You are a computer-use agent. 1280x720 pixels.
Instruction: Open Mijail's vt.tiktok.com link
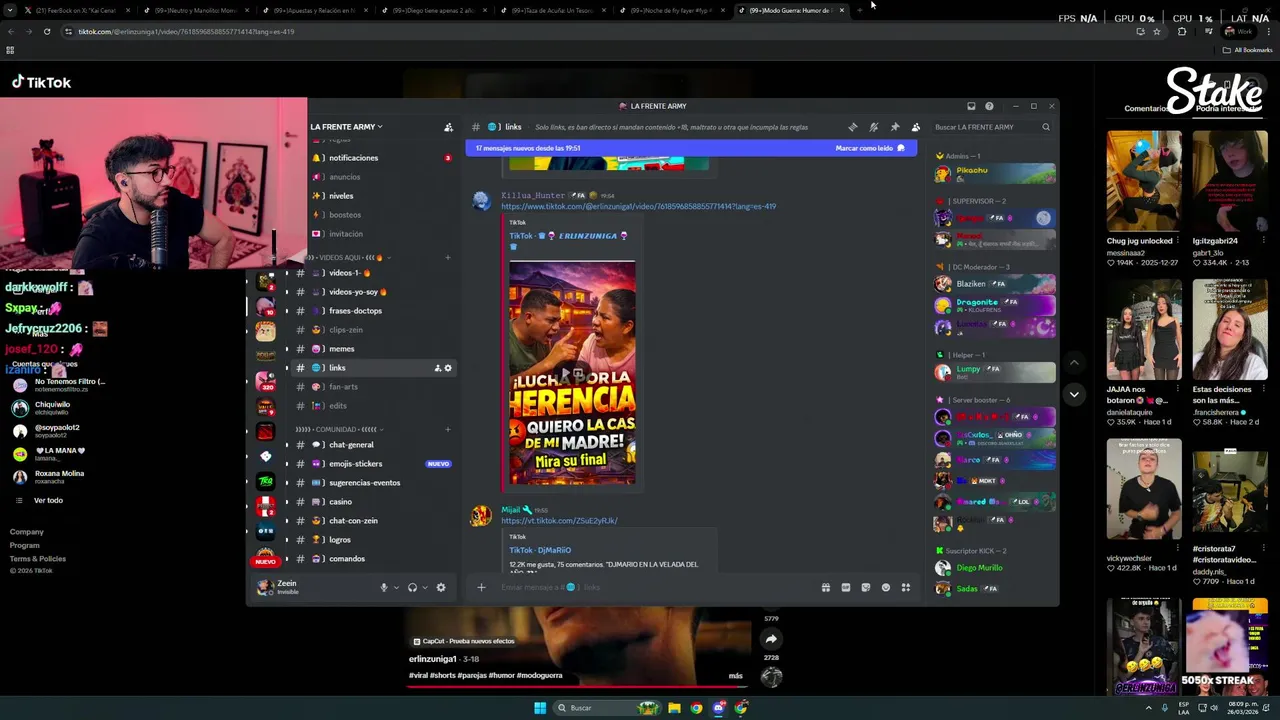pyautogui.click(x=559, y=520)
